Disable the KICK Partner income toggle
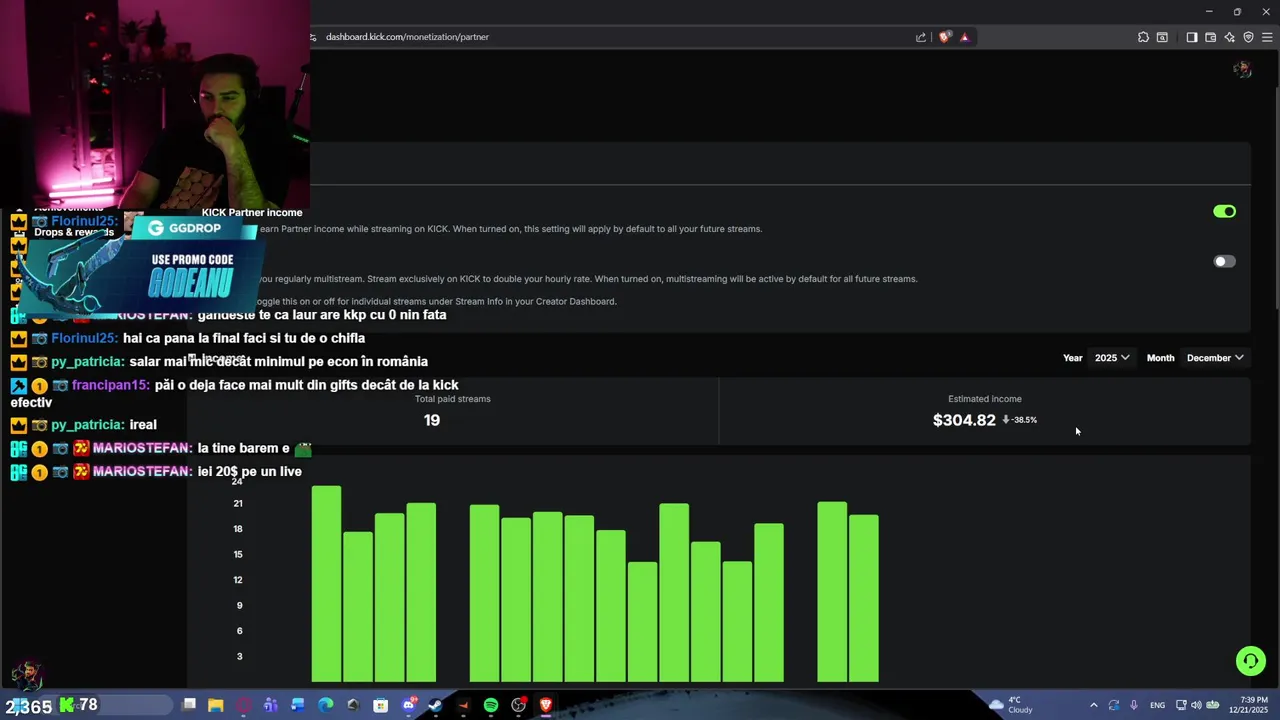 (1224, 212)
